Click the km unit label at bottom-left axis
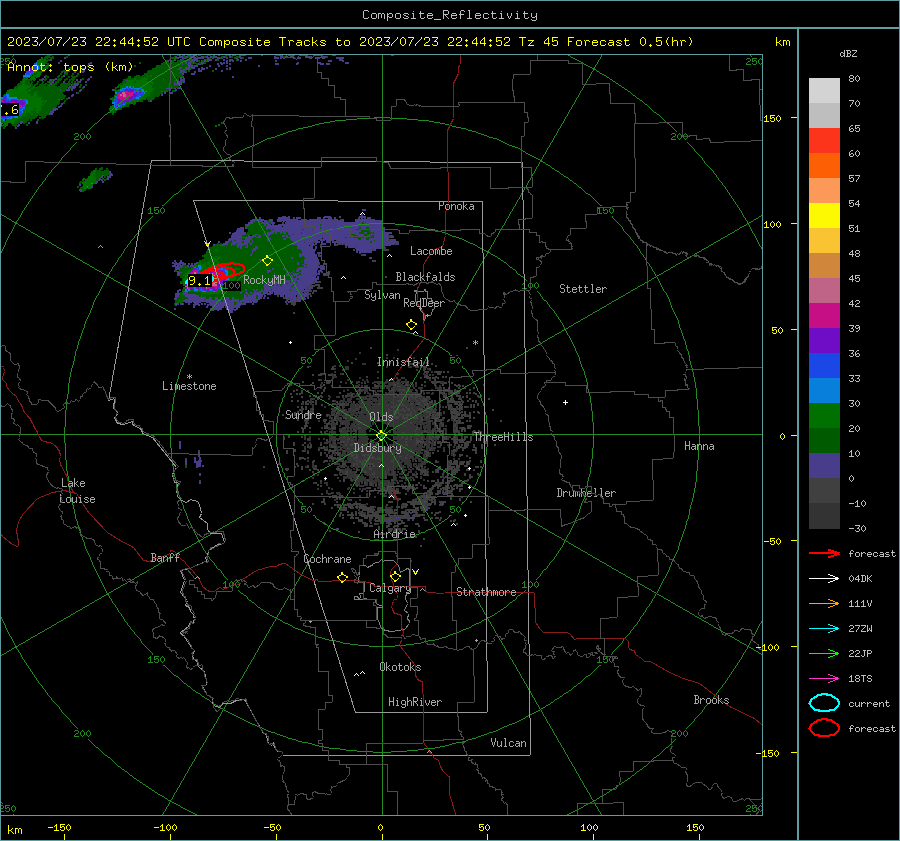 coord(15,830)
